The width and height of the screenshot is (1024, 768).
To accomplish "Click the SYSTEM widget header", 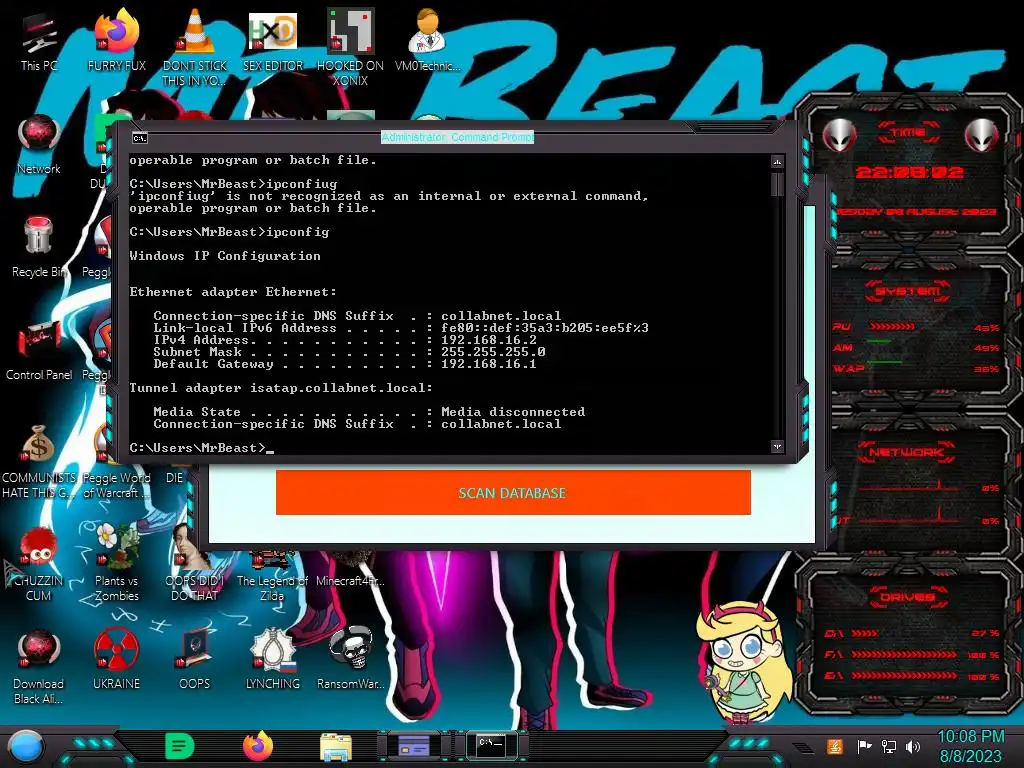I will [908, 291].
